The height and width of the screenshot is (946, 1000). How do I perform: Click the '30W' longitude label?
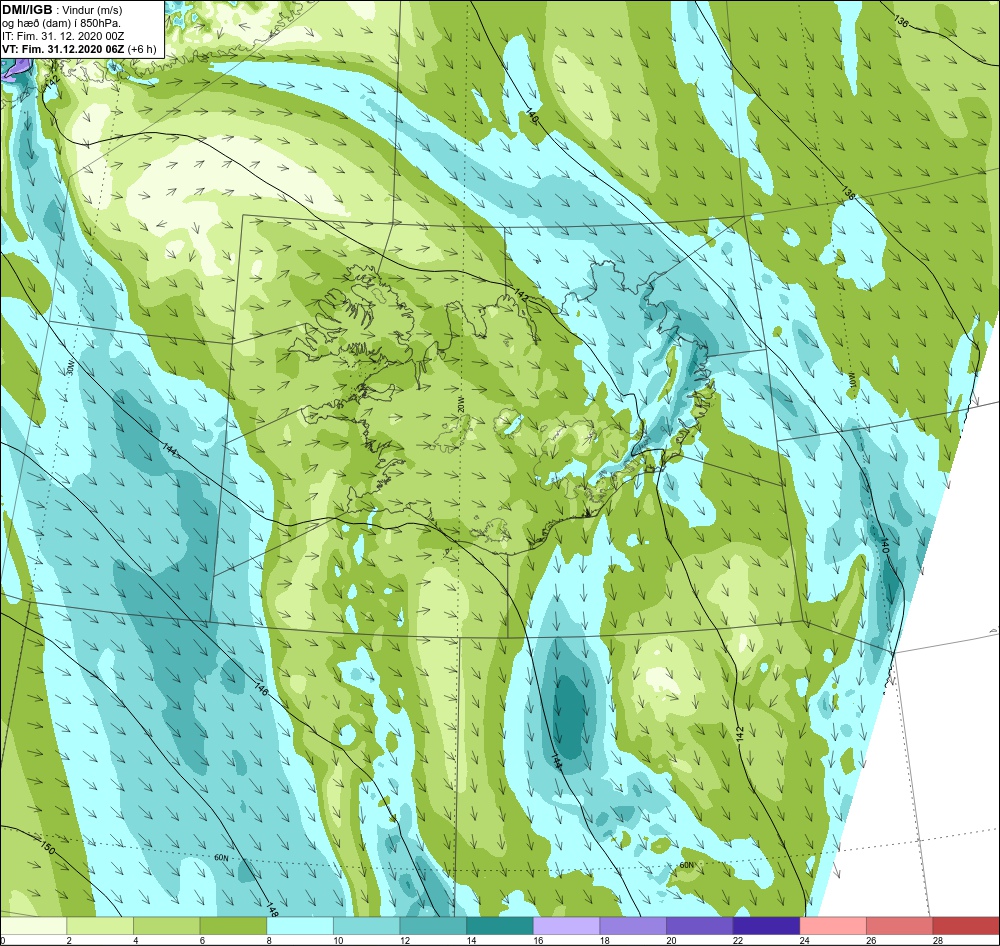[x=70, y=367]
